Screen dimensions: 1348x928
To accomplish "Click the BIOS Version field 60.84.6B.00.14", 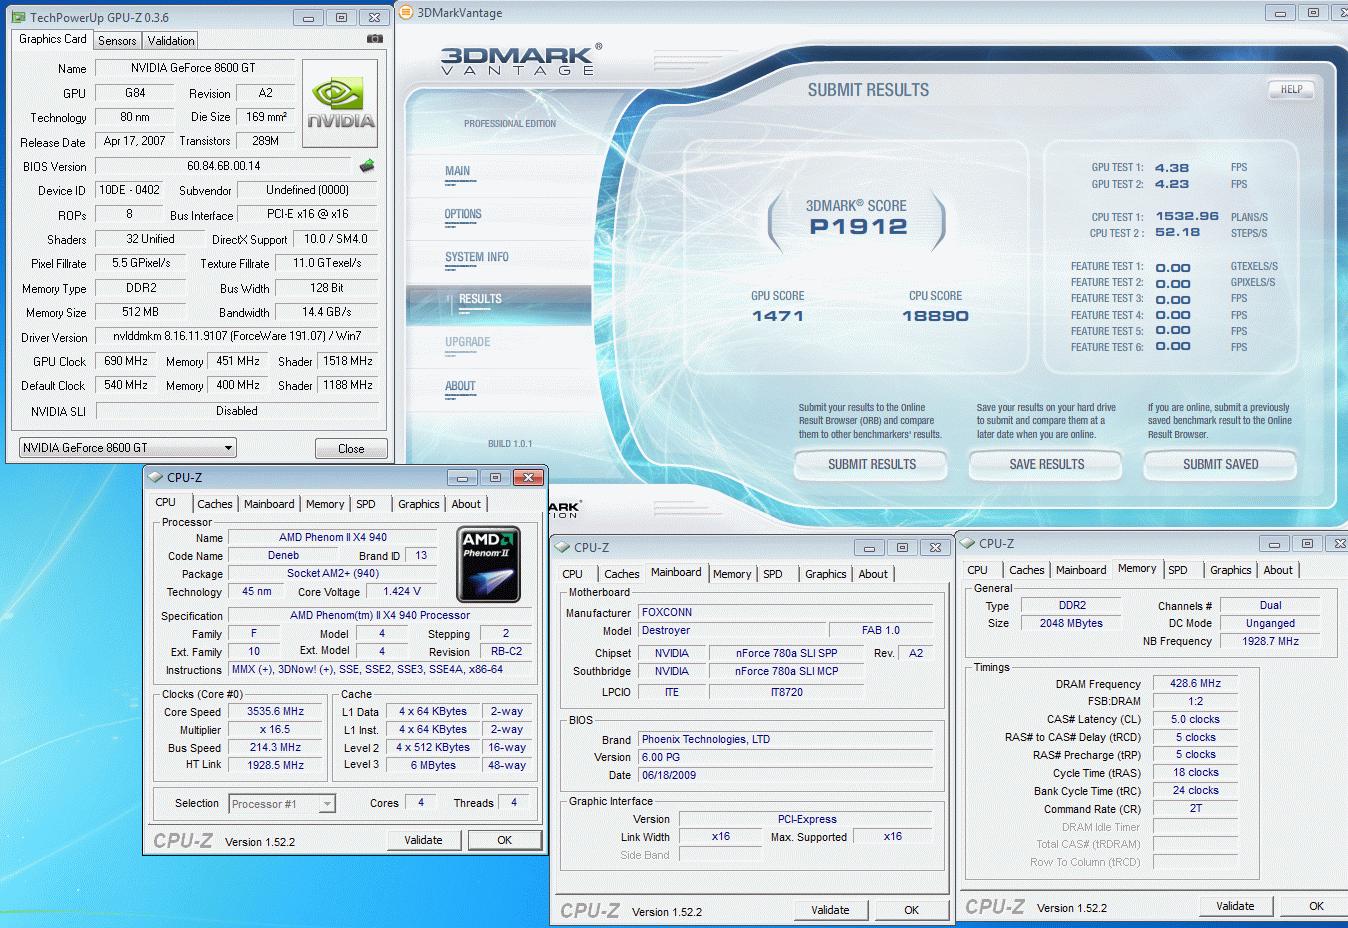I will (x=224, y=166).
